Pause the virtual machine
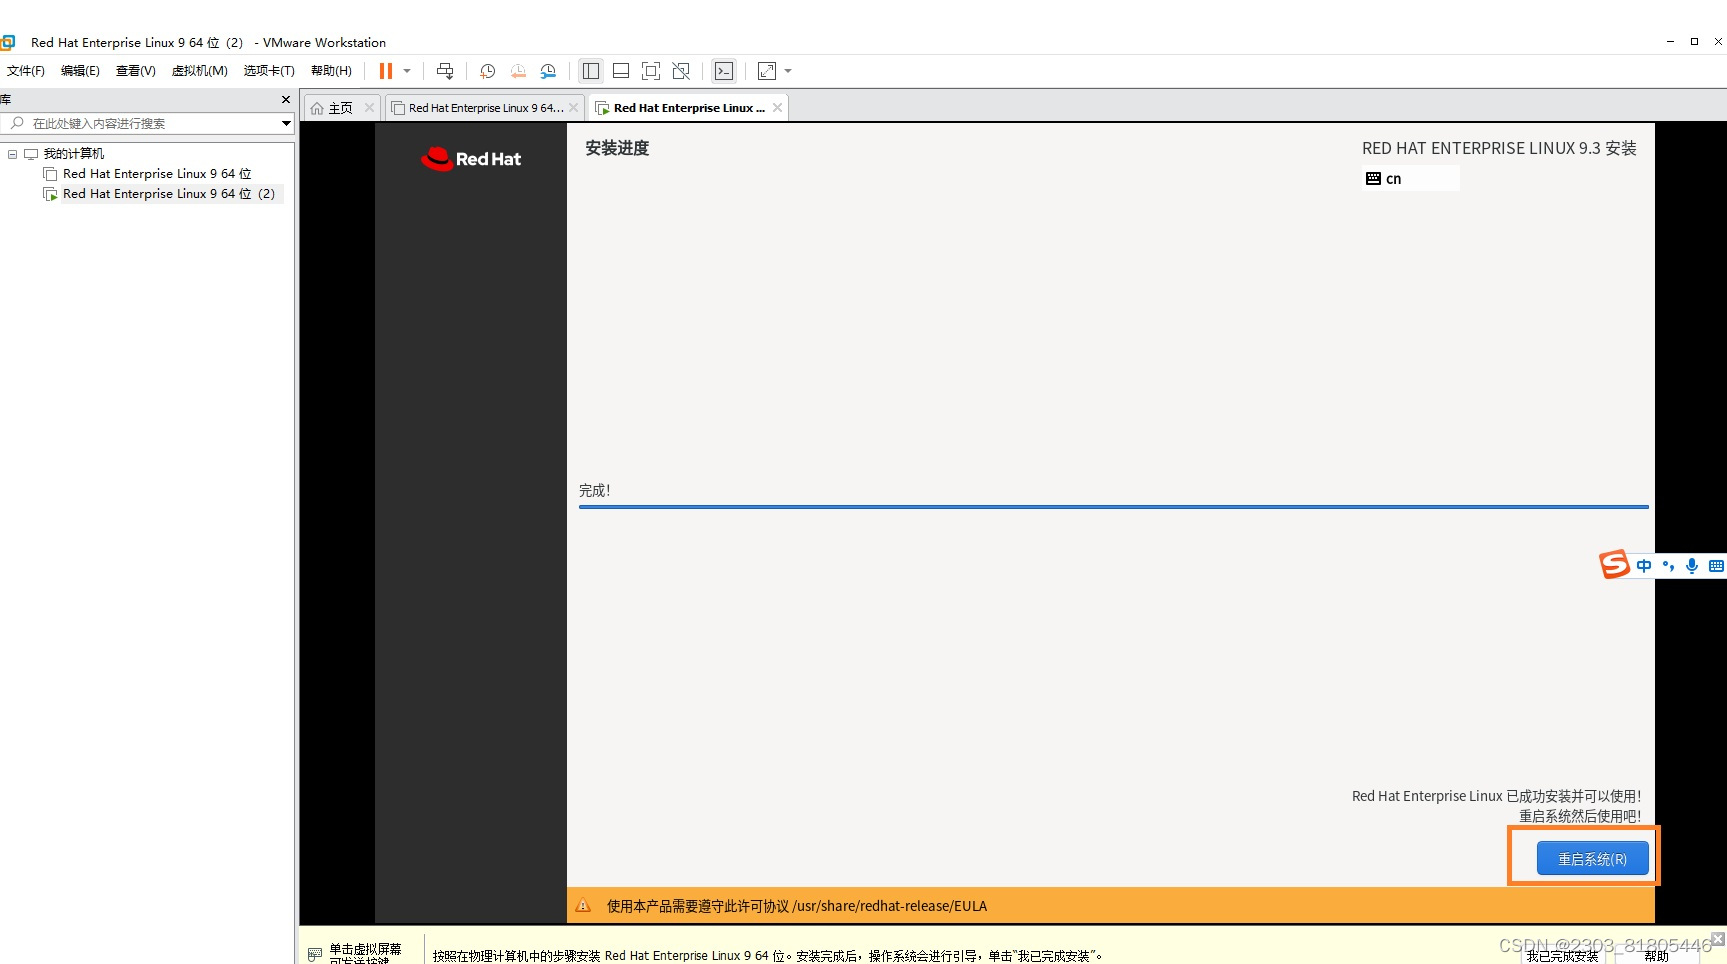This screenshot has width=1727, height=964. pyautogui.click(x=385, y=71)
